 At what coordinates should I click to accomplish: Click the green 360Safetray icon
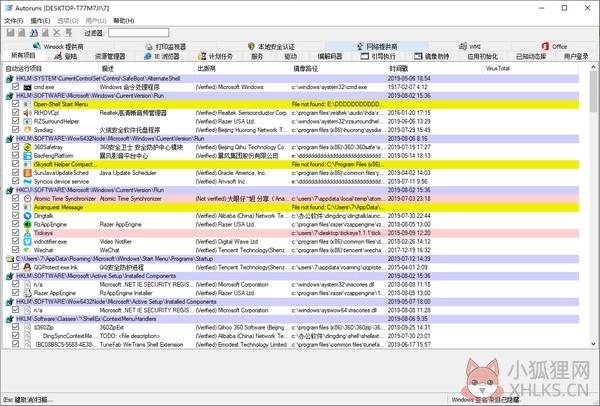pyautogui.click(x=27, y=147)
